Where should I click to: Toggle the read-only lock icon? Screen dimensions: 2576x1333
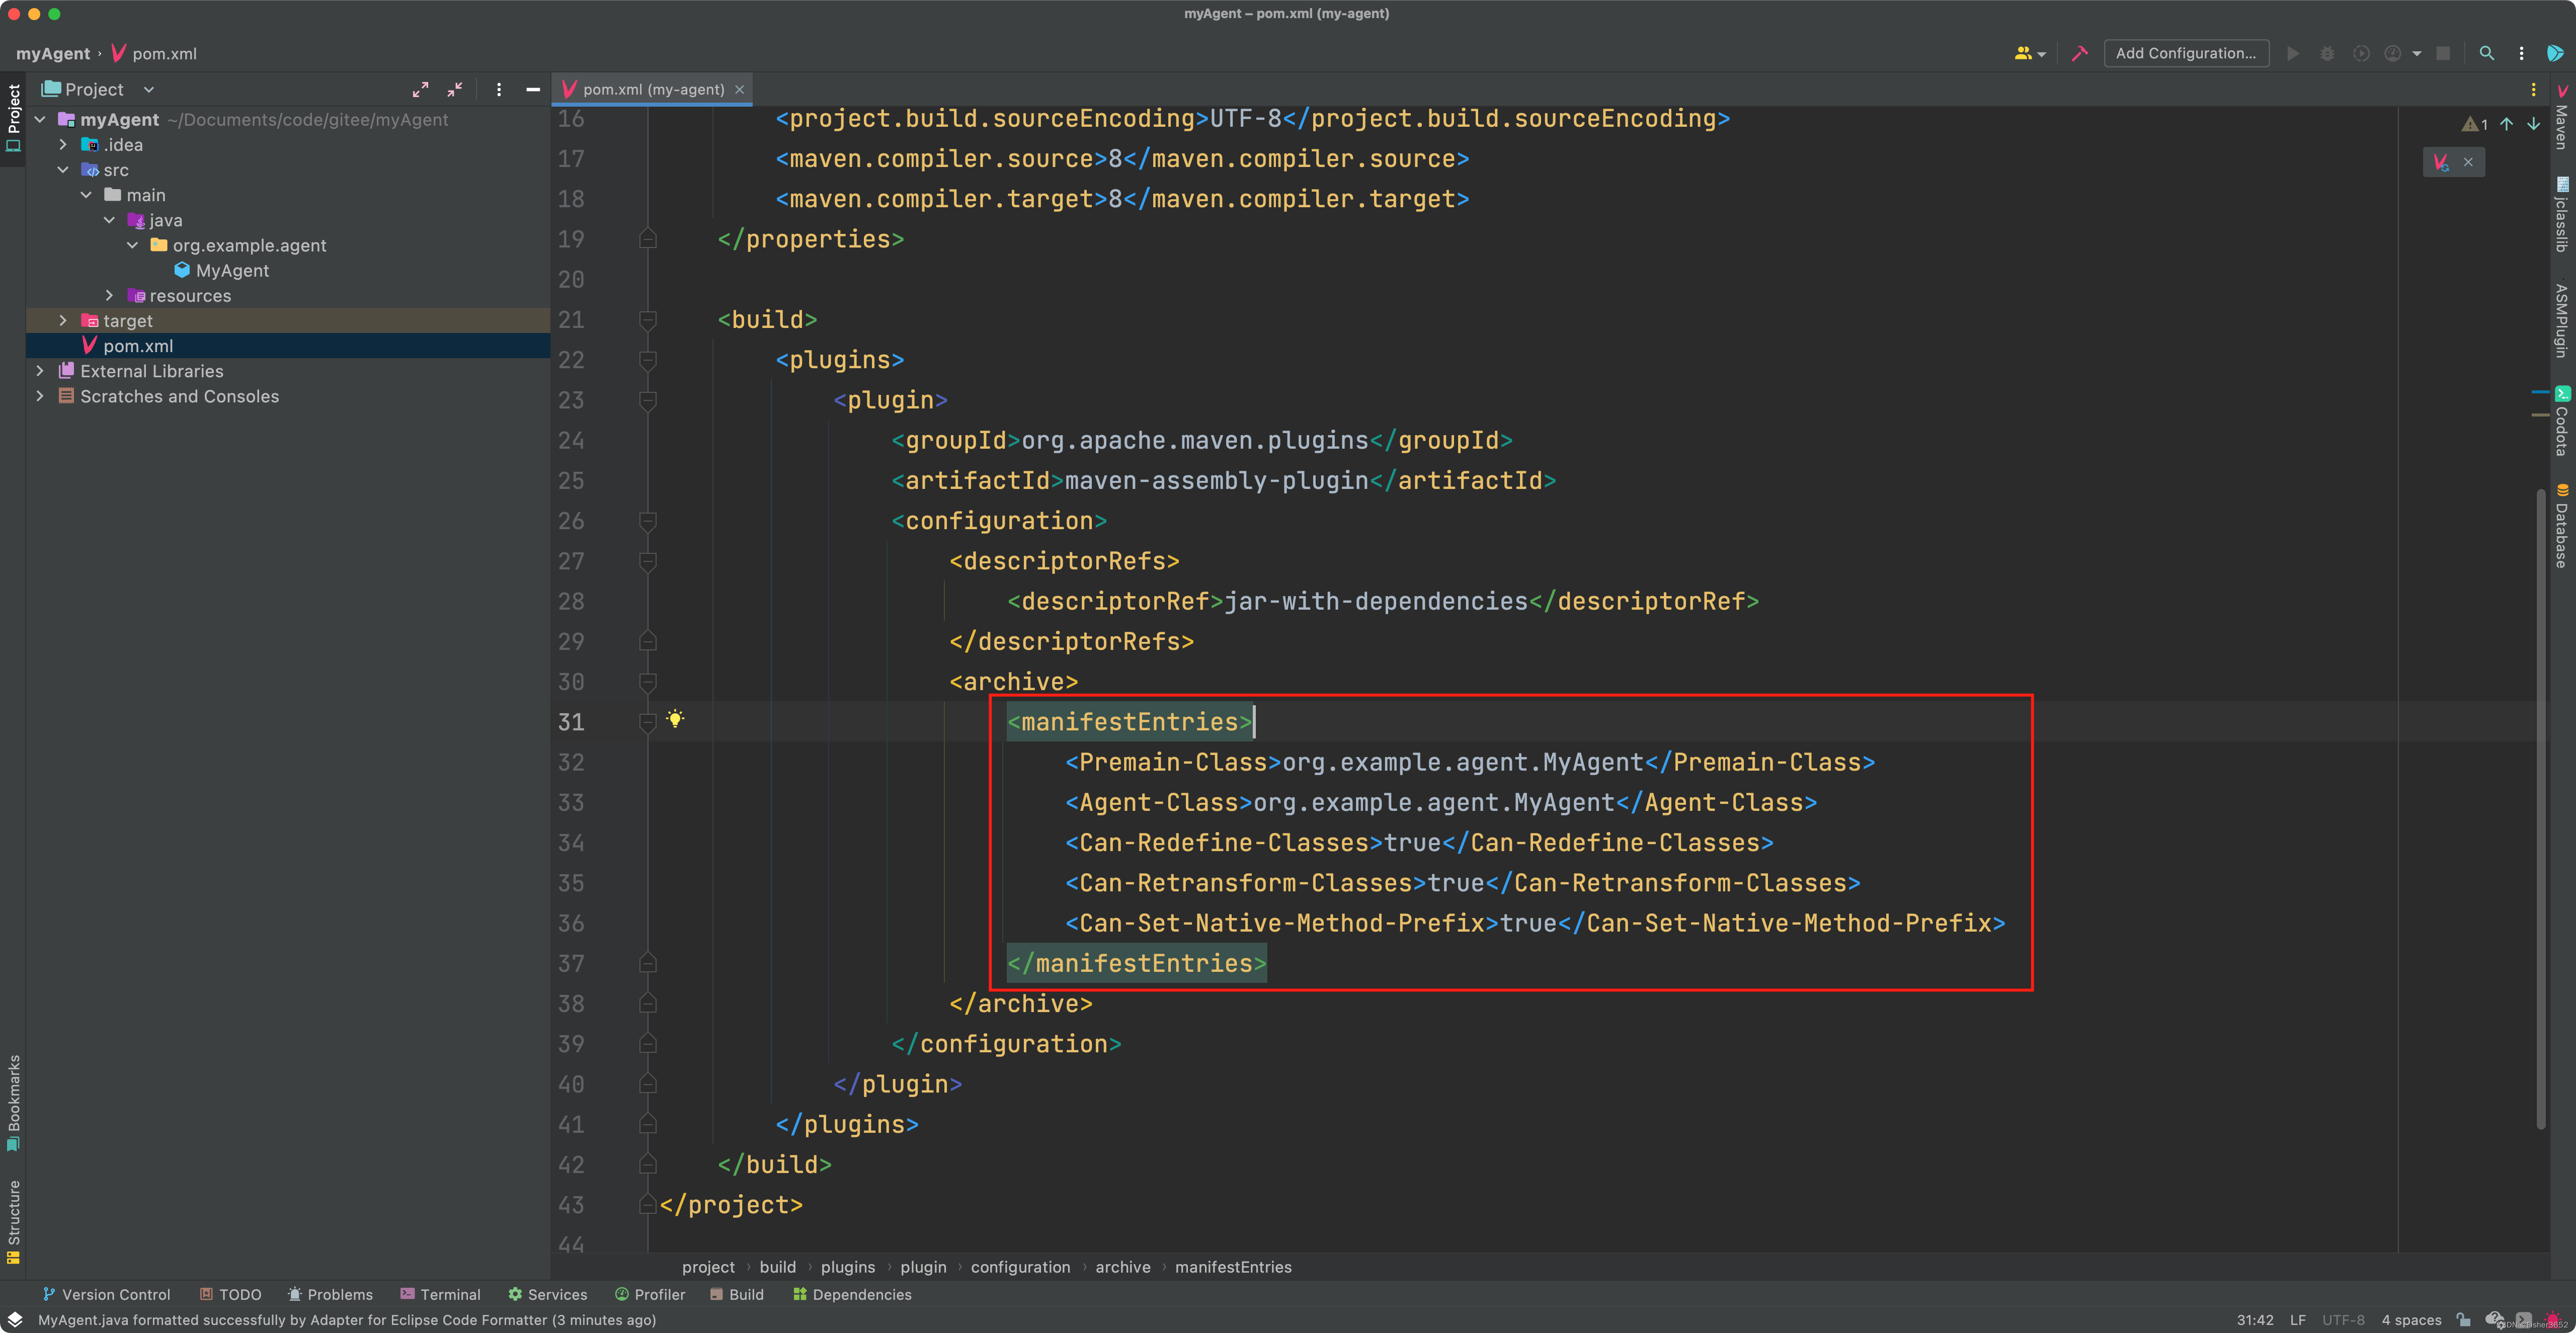(x=2464, y=1320)
